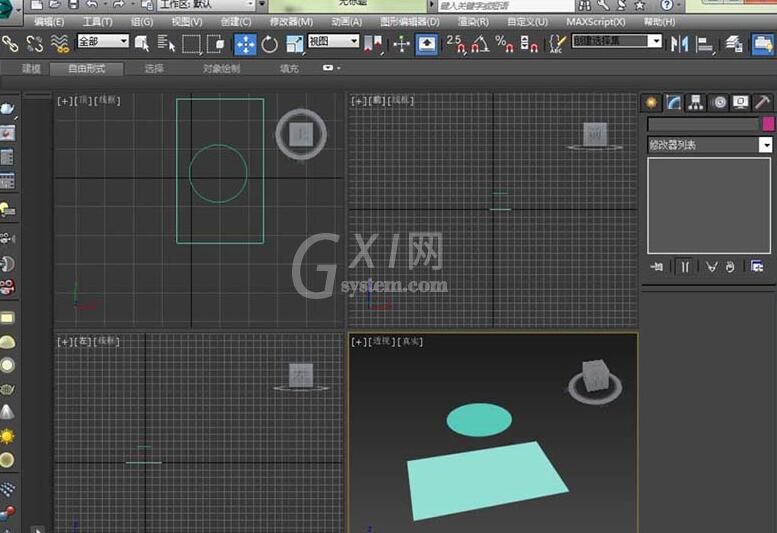Open the Utilities hammer panel tab
The height and width of the screenshot is (533, 777).
pos(763,103)
